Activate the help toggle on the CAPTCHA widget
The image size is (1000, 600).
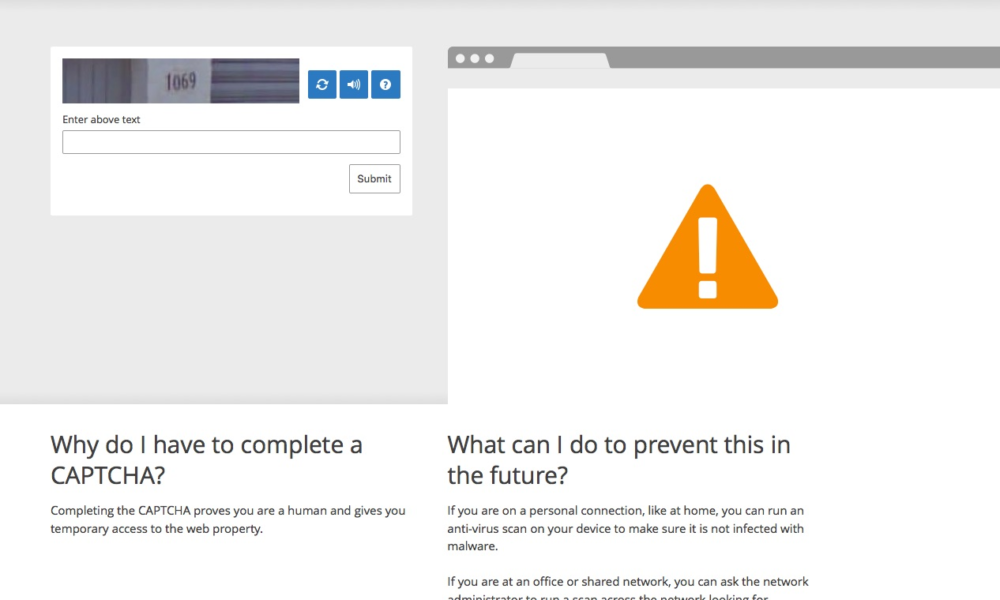385,84
